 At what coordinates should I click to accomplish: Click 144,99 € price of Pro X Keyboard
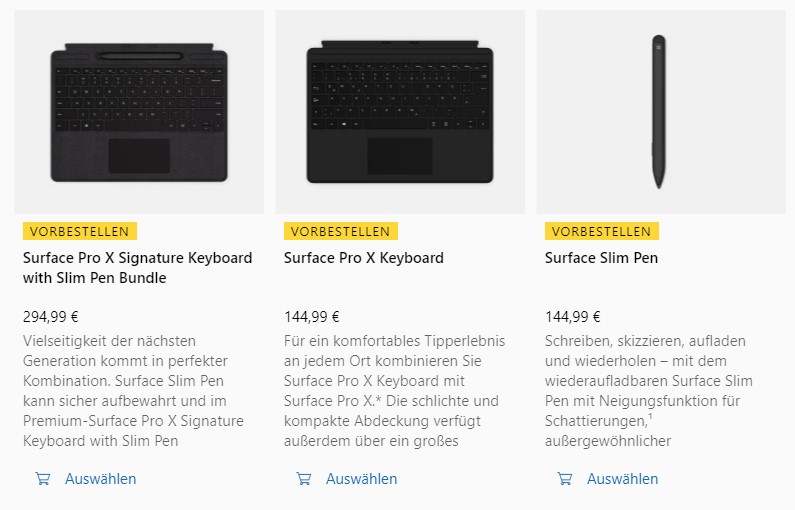click(312, 317)
